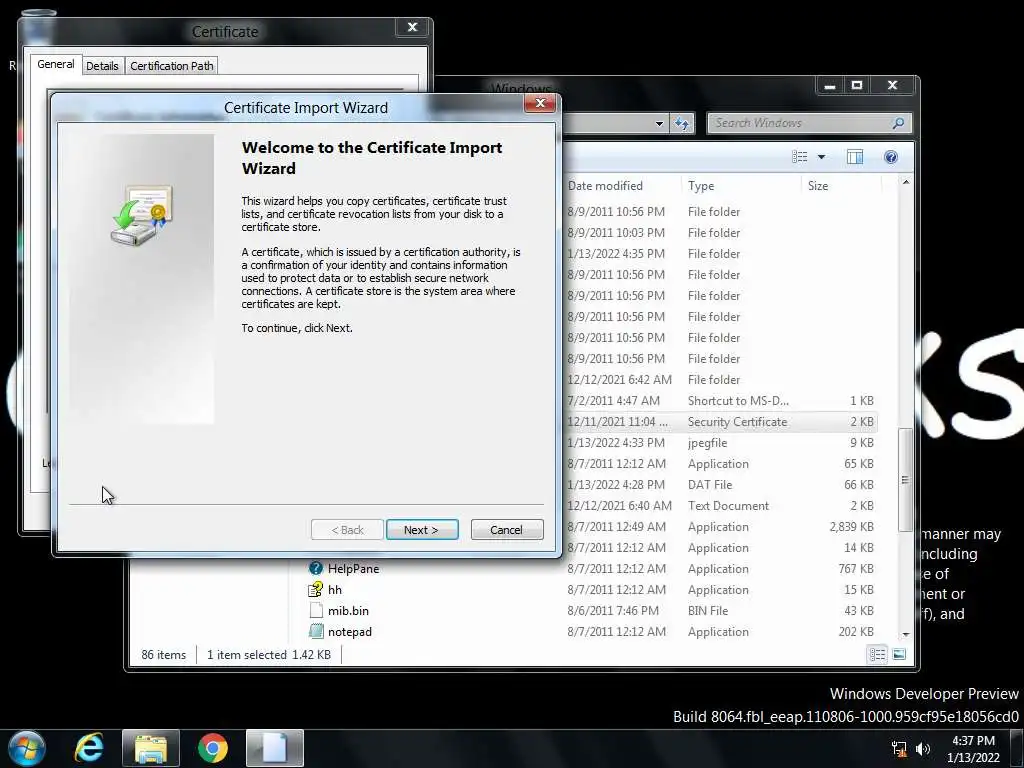Viewport: 1024px width, 768px height.
Task: Change your view icon in Explorer toolbar
Action: pos(799,157)
